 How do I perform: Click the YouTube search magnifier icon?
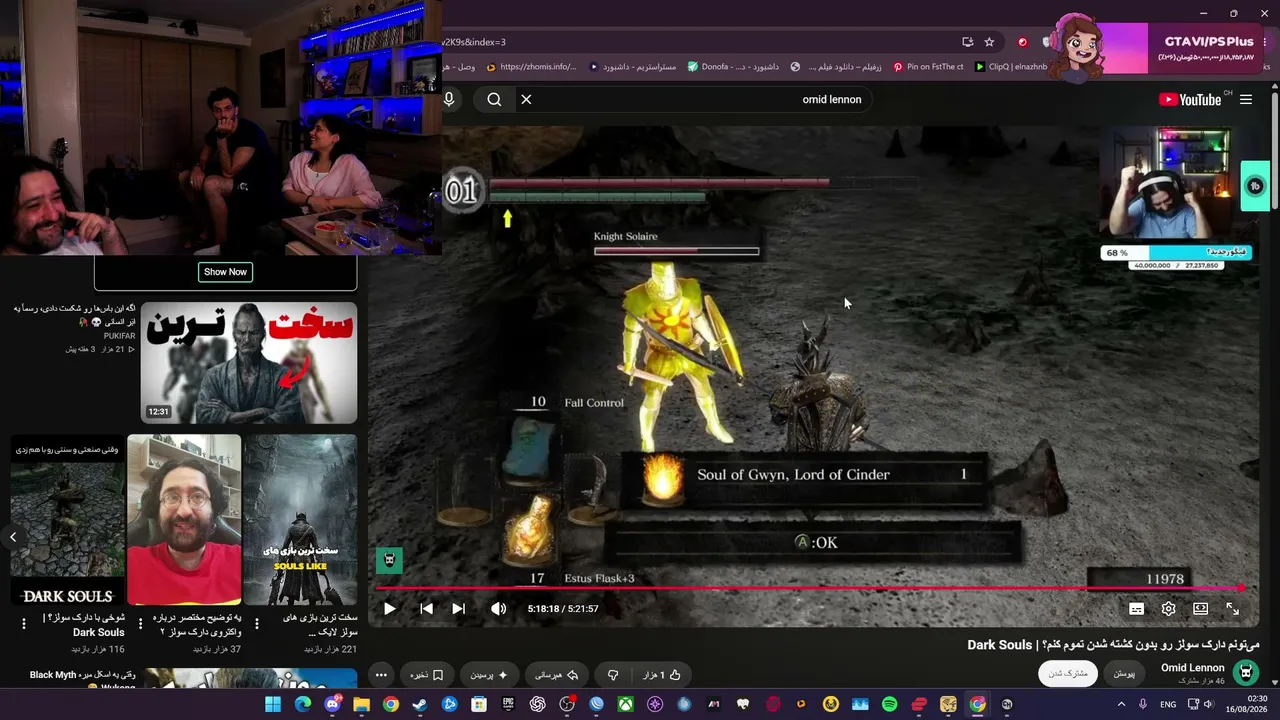[x=494, y=99]
